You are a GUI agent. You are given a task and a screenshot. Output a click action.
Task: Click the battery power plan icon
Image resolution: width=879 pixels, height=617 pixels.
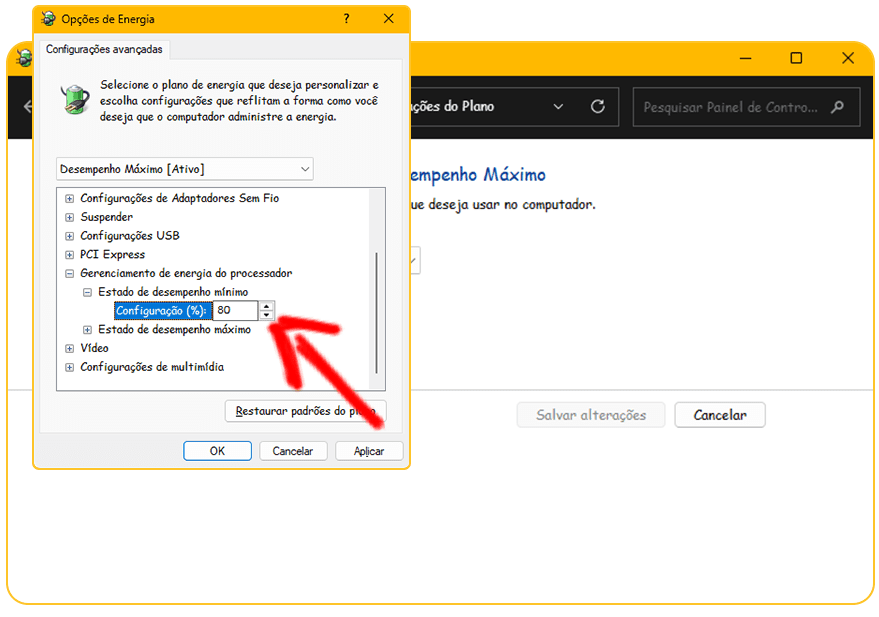coord(75,98)
